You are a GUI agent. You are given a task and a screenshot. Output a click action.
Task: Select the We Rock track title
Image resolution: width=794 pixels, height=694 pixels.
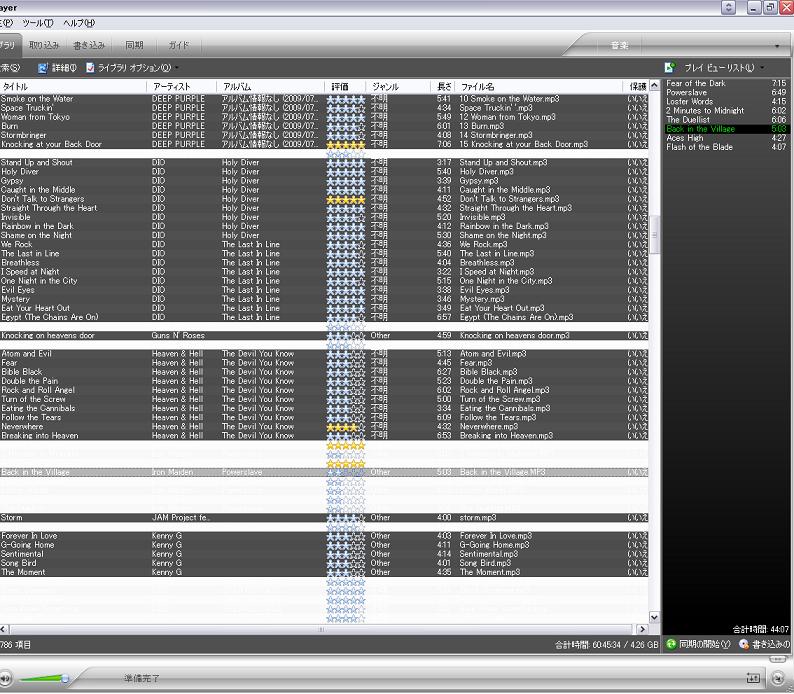(x=17, y=244)
